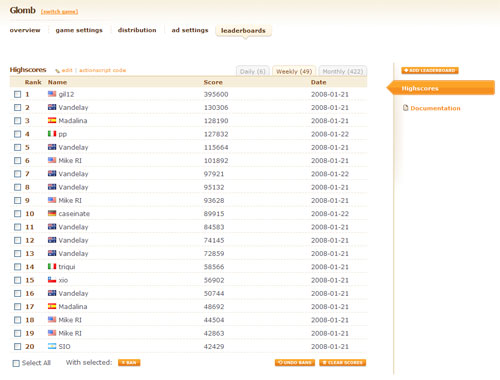Click the Spain flag in rank 17 row
Image resolution: width=500 pixels, height=380 pixels.
[x=52, y=306]
